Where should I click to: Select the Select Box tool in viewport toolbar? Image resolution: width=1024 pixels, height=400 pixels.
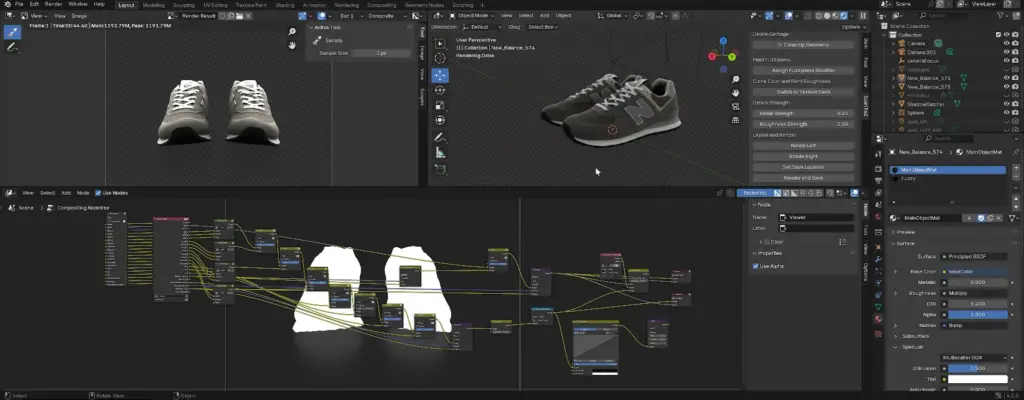(x=440, y=43)
